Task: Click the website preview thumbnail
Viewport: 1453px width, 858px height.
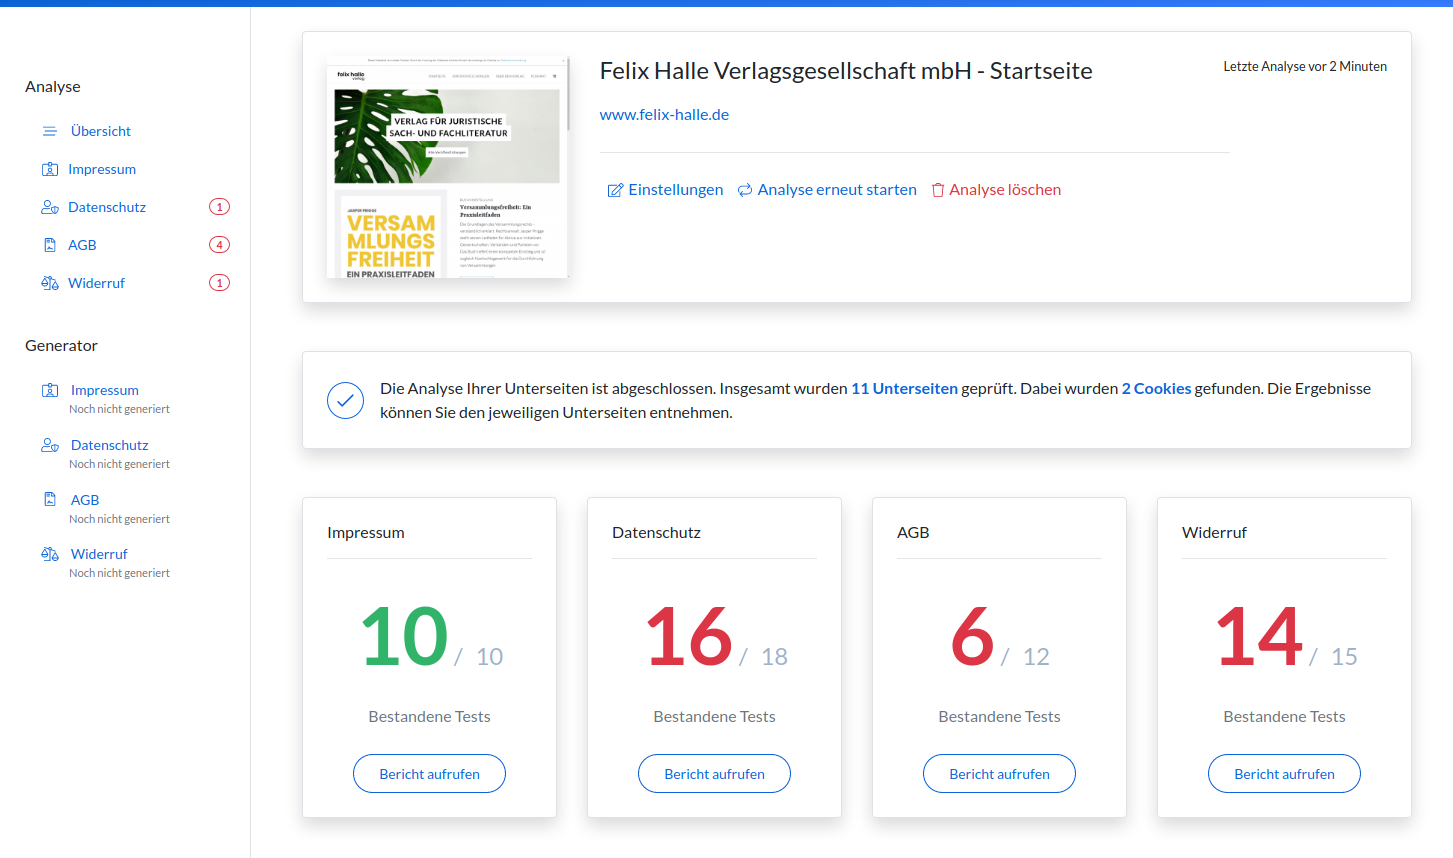Action: [448, 167]
